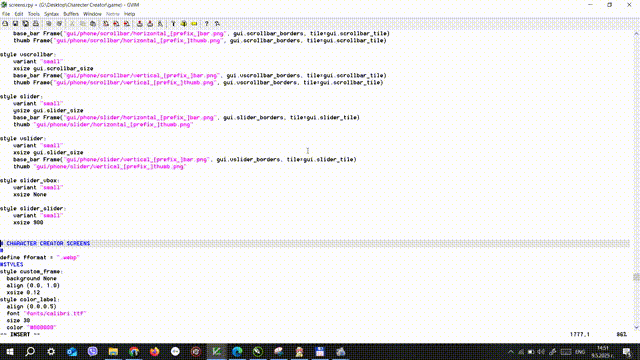Click the '1777,1' cursor position indicator

(x=580, y=334)
